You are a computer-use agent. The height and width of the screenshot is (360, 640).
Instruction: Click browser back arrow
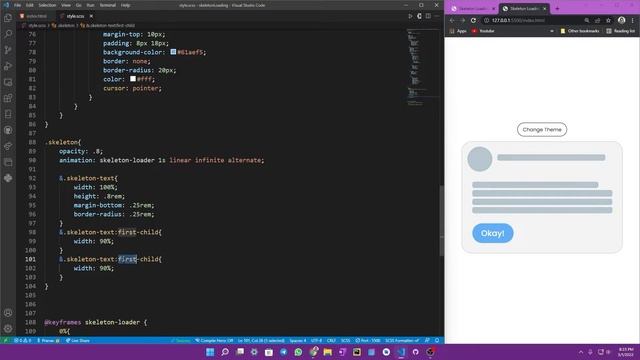point(452,20)
